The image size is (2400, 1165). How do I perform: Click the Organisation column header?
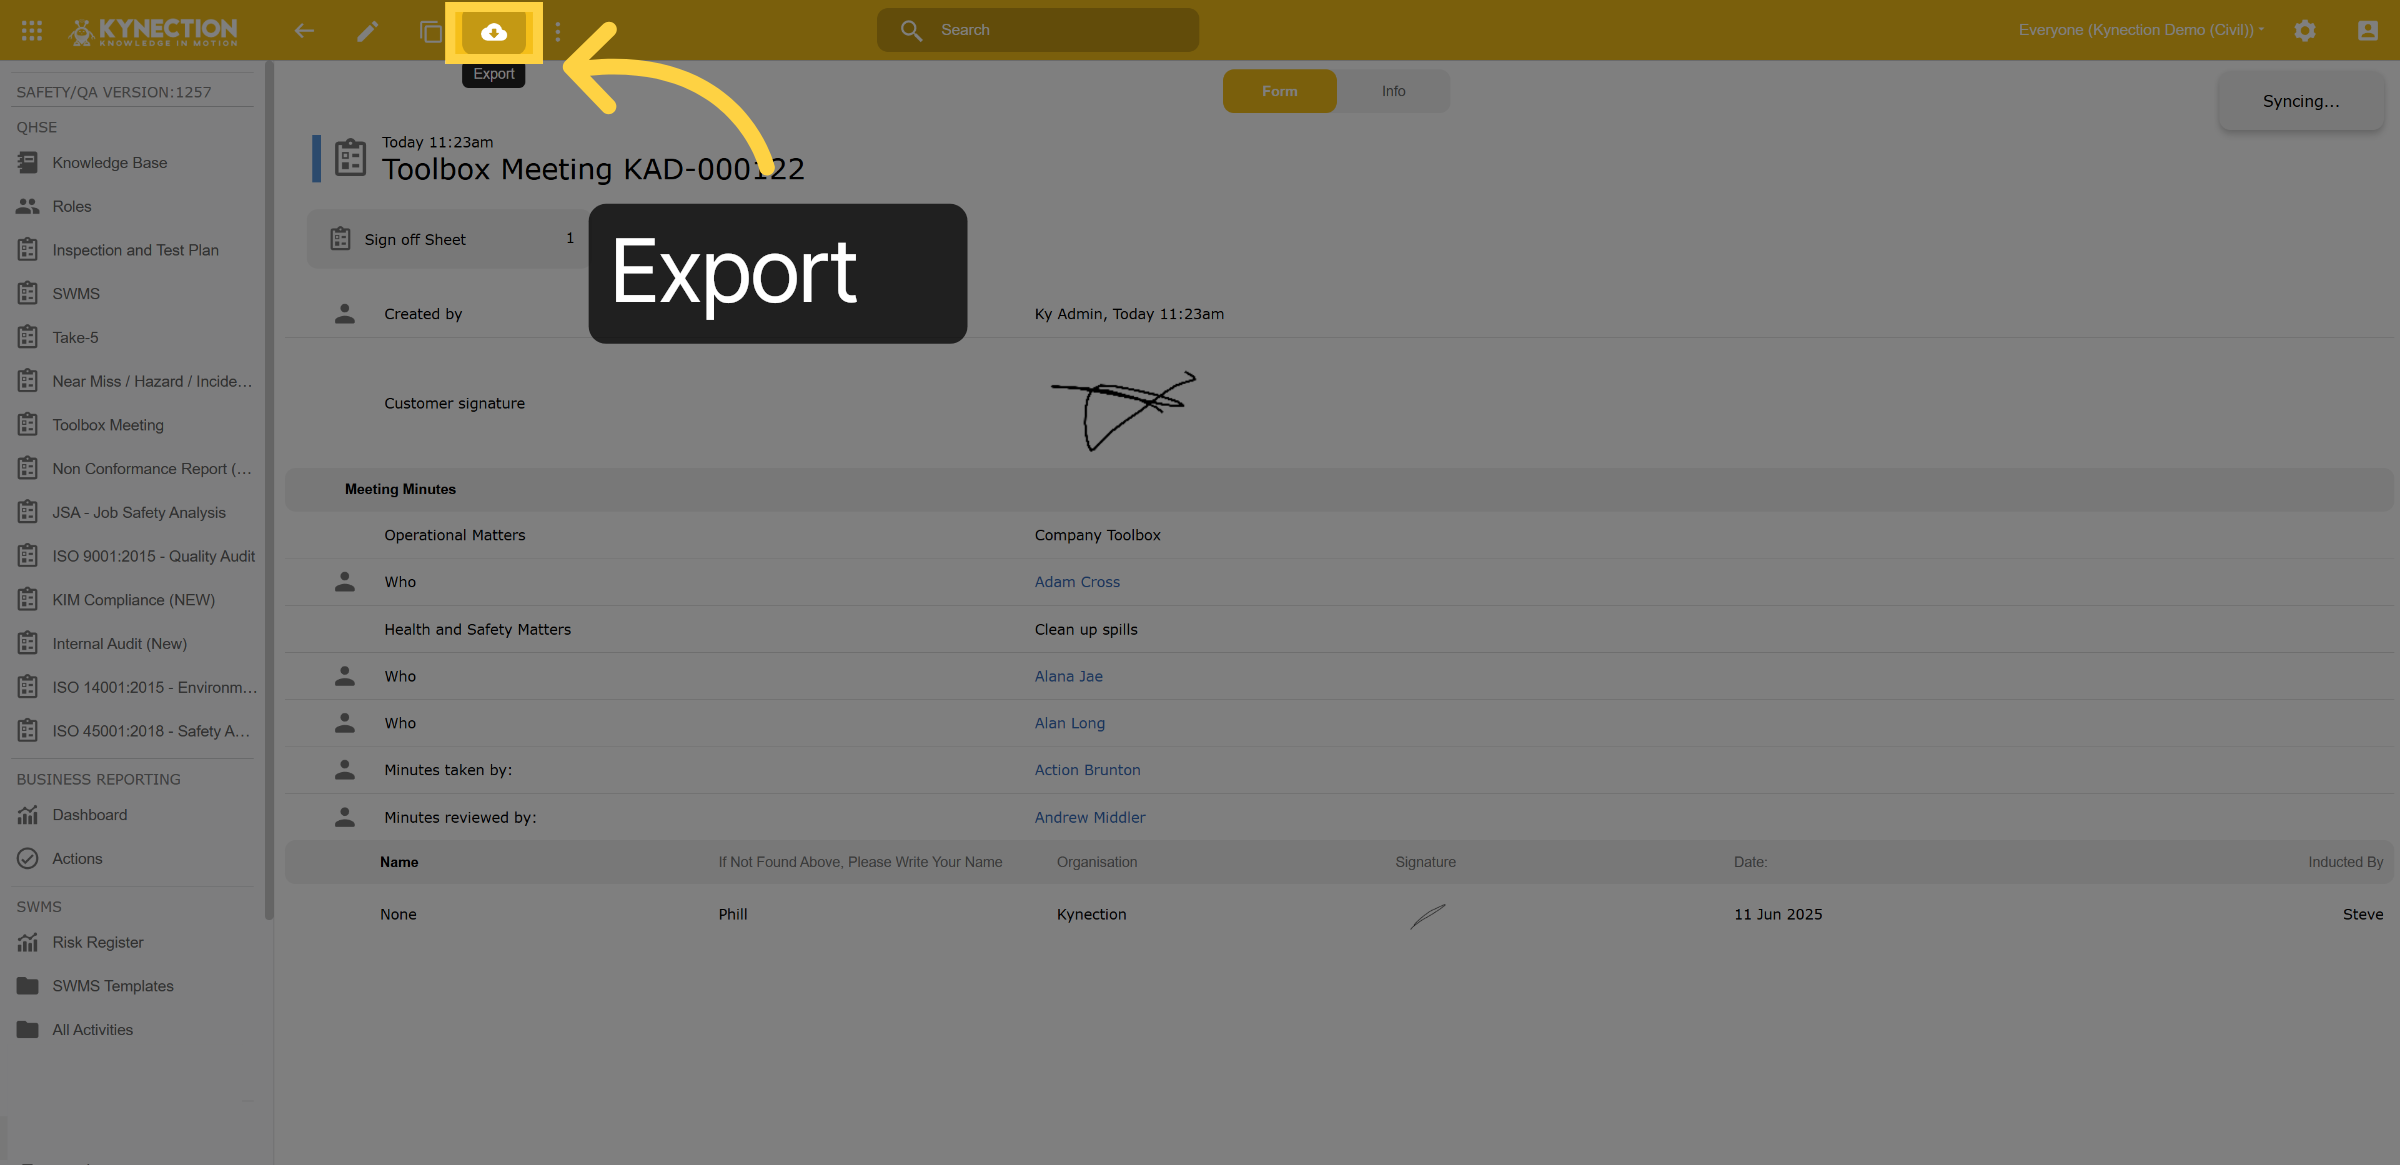tap(1096, 862)
